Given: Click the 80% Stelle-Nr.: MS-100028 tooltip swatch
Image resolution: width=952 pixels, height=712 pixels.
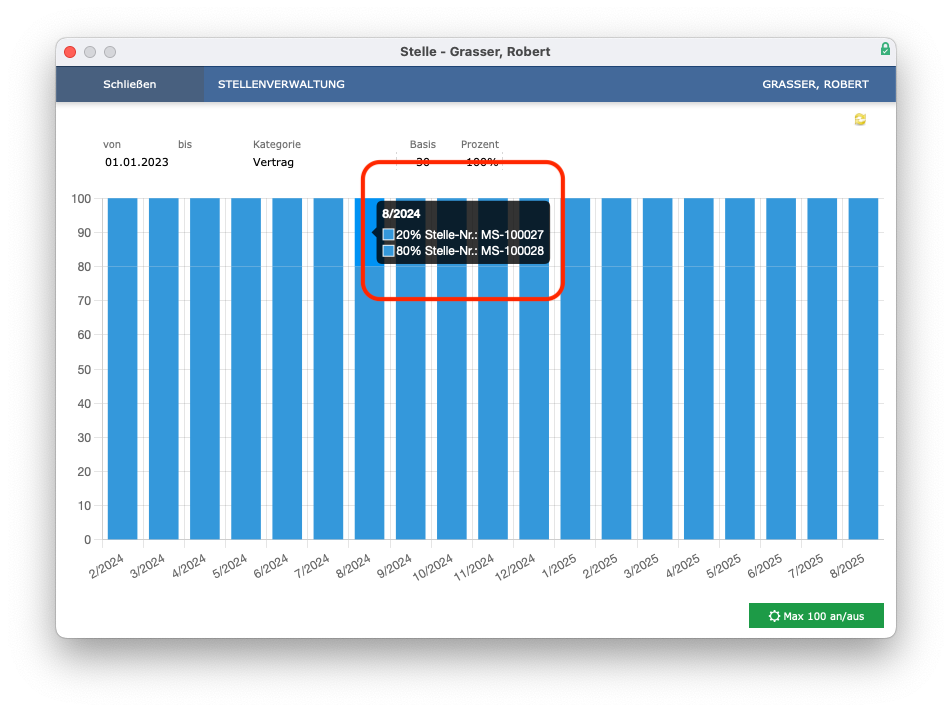Looking at the screenshot, I should (x=389, y=251).
